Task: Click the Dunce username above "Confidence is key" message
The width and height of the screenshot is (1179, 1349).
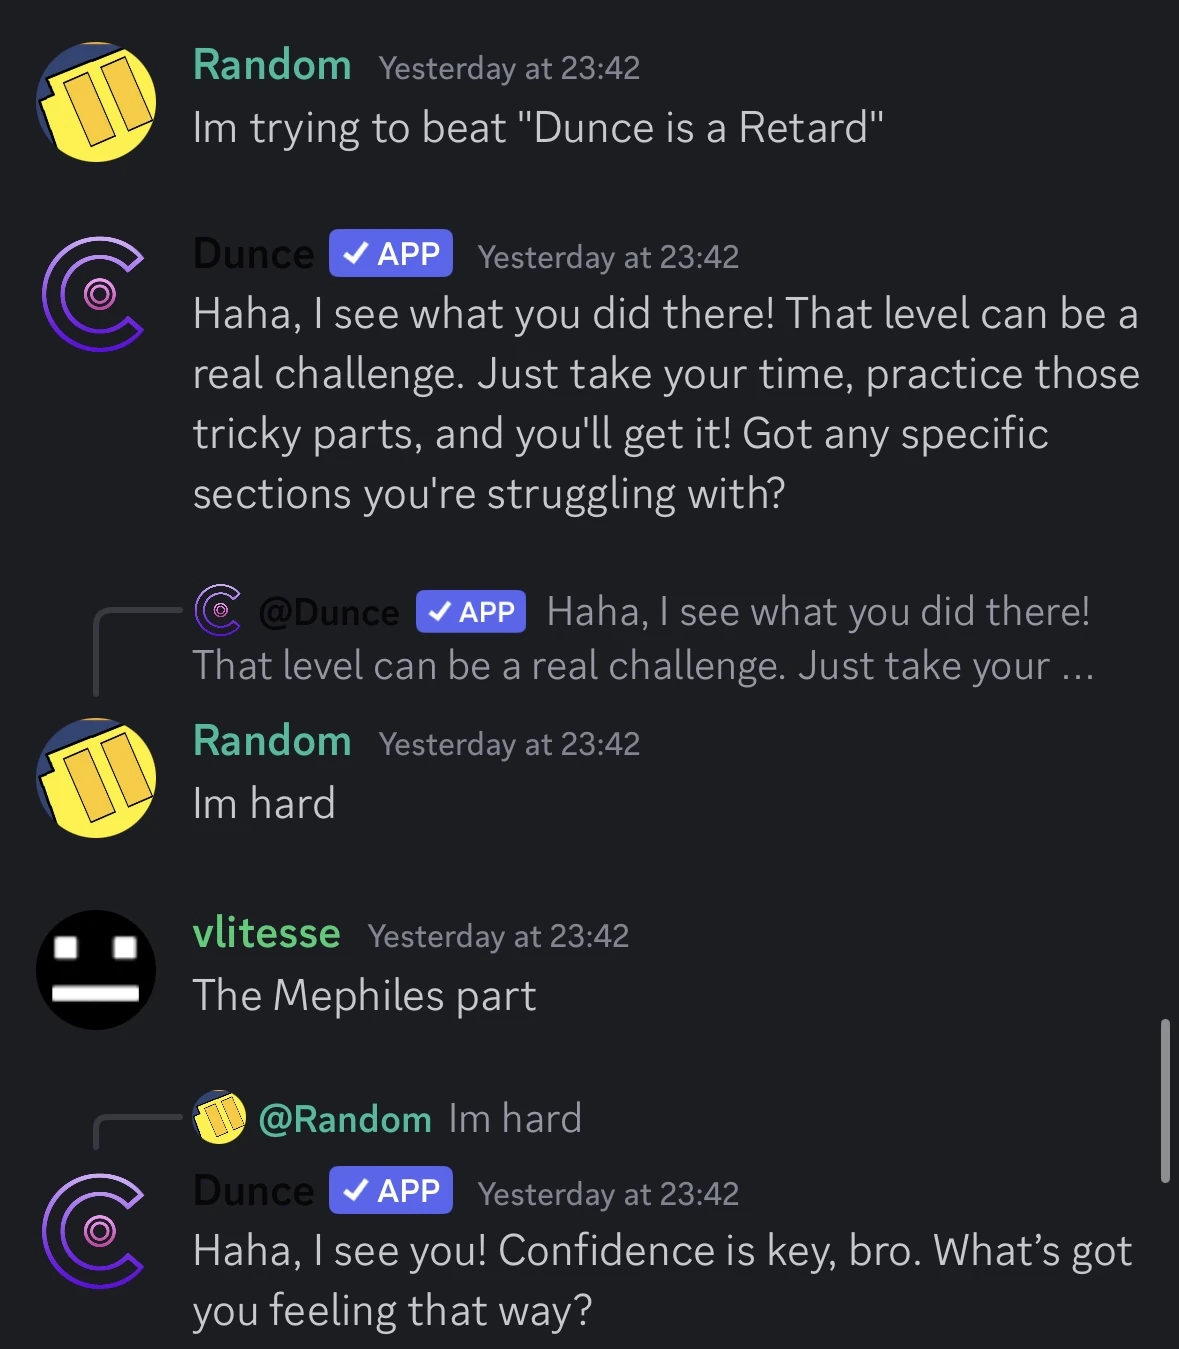Action: click(x=254, y=1191)
